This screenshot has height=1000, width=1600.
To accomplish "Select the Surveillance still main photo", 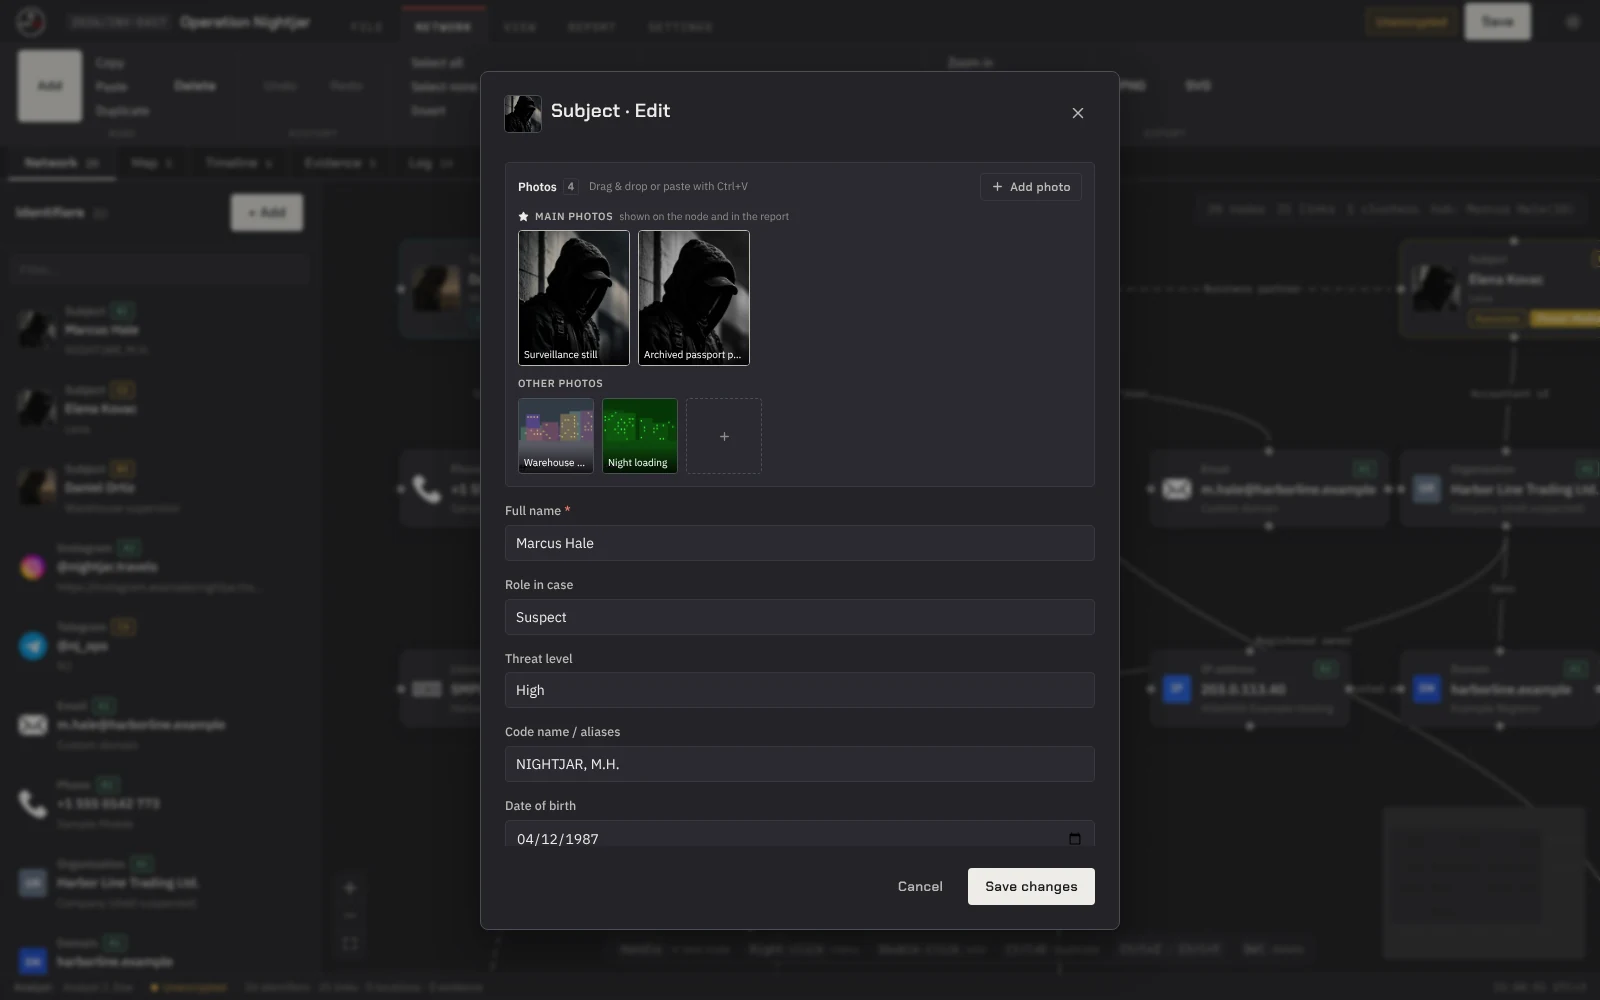I will pos(574,298).
